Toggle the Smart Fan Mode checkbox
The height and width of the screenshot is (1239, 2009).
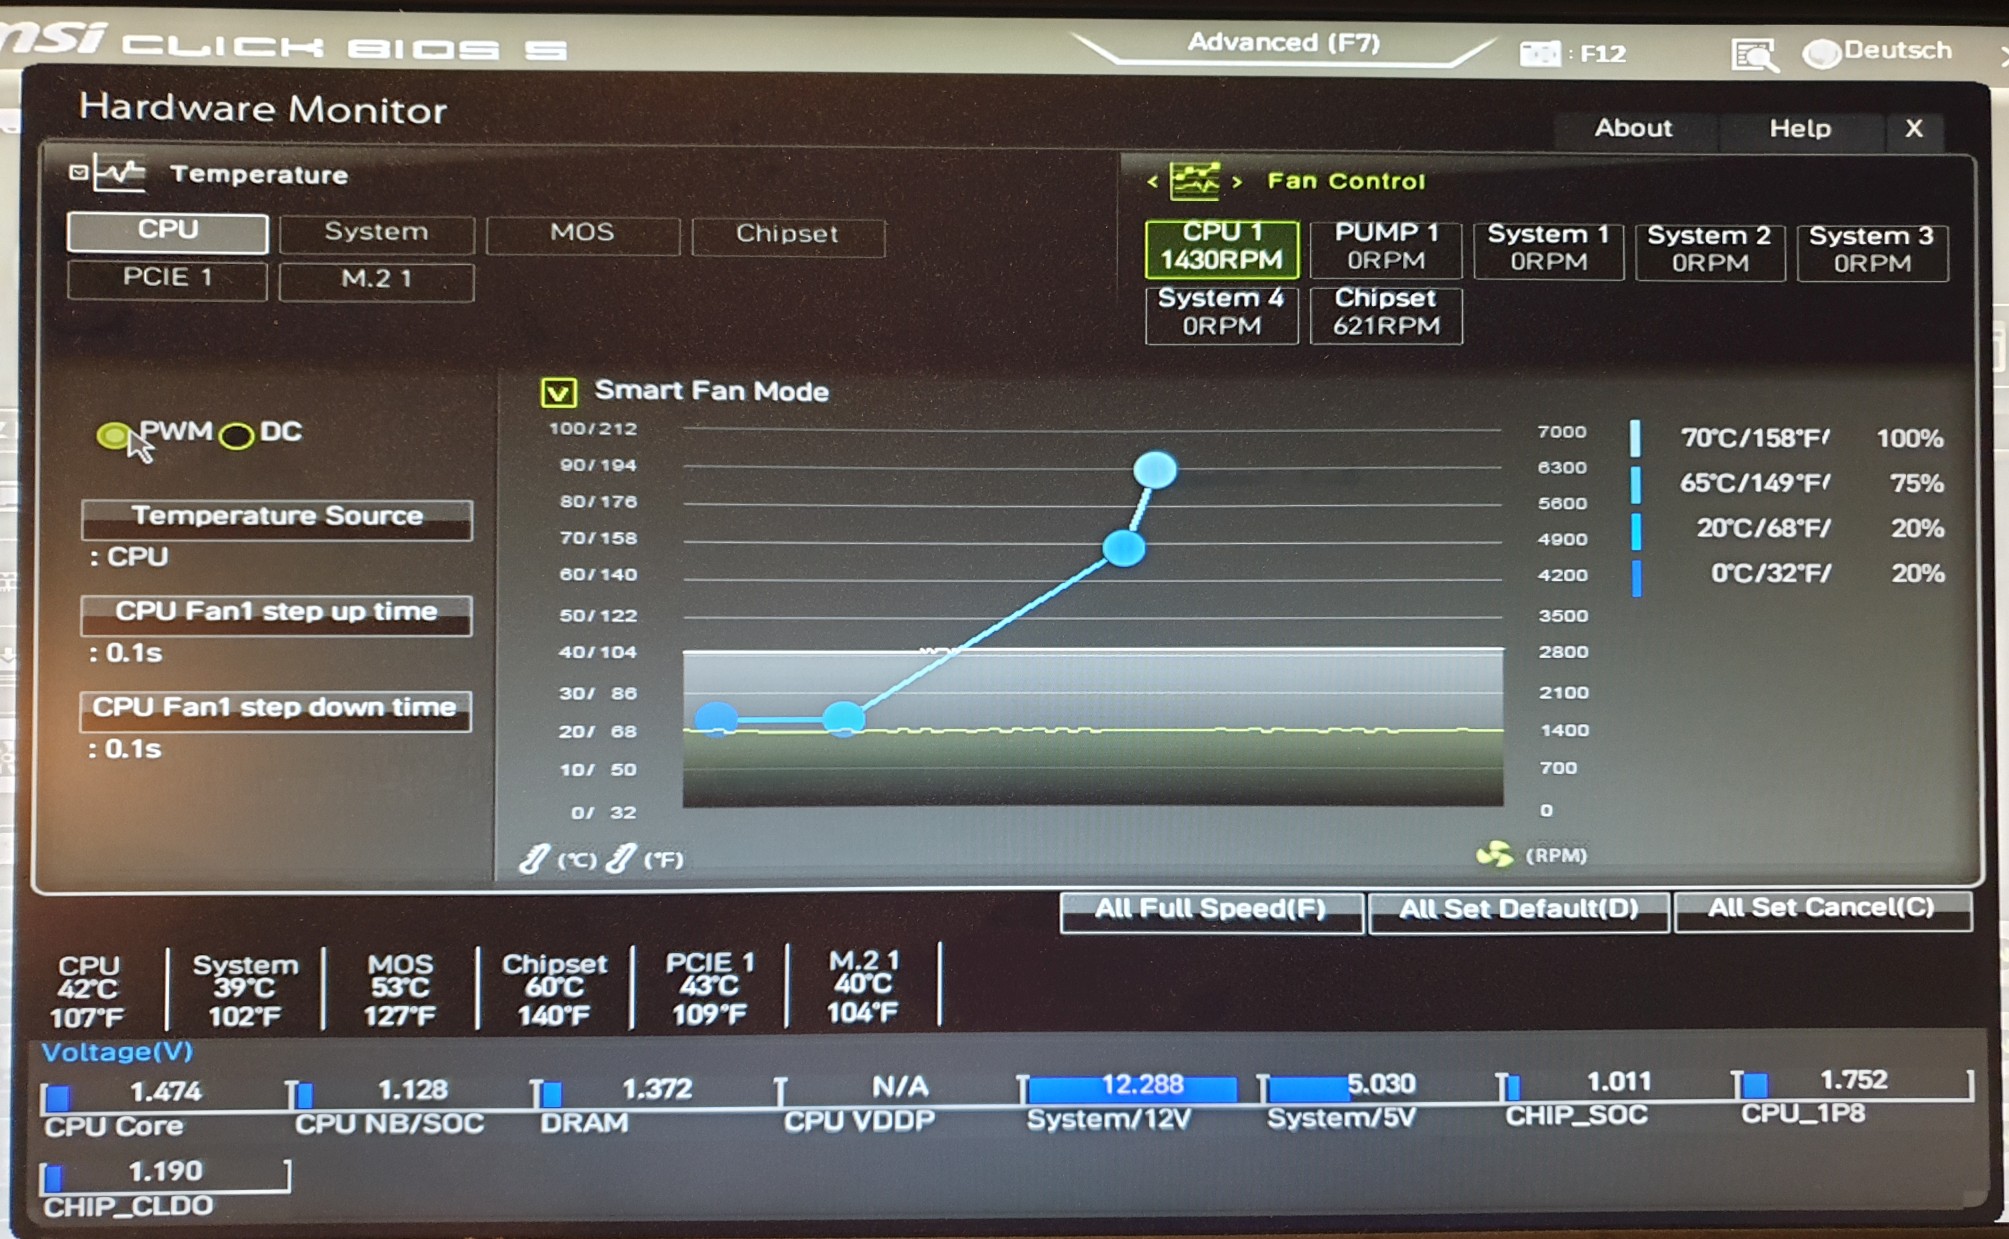tap(558, 392)
